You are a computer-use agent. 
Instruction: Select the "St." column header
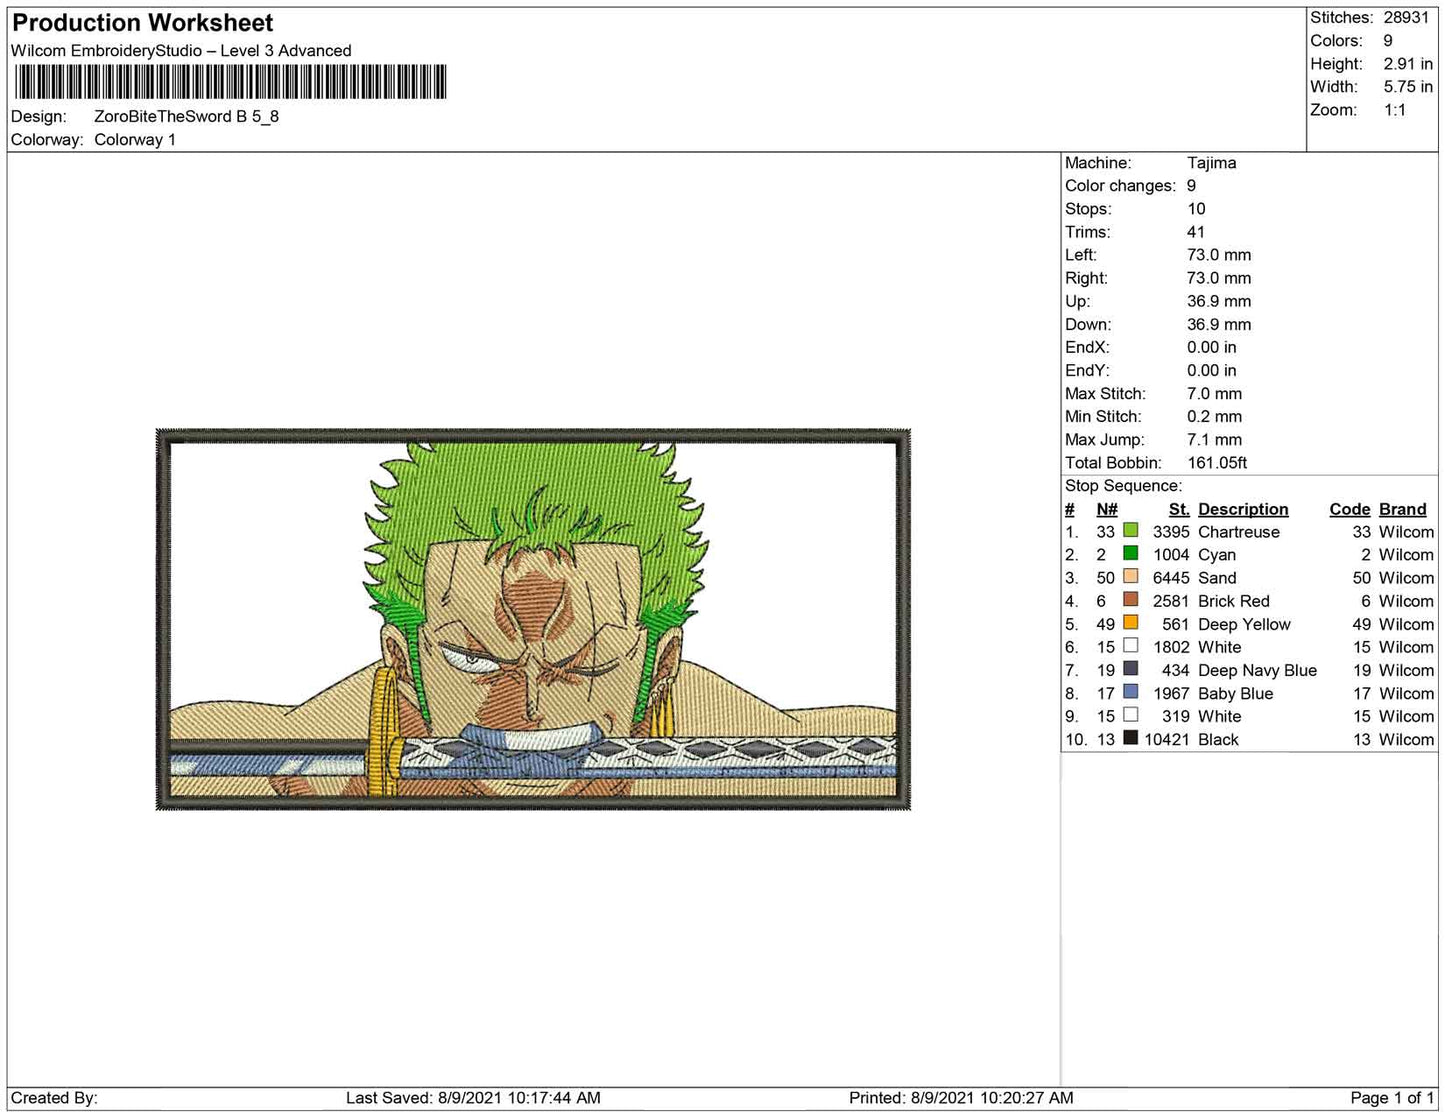tap(1179, 509)
